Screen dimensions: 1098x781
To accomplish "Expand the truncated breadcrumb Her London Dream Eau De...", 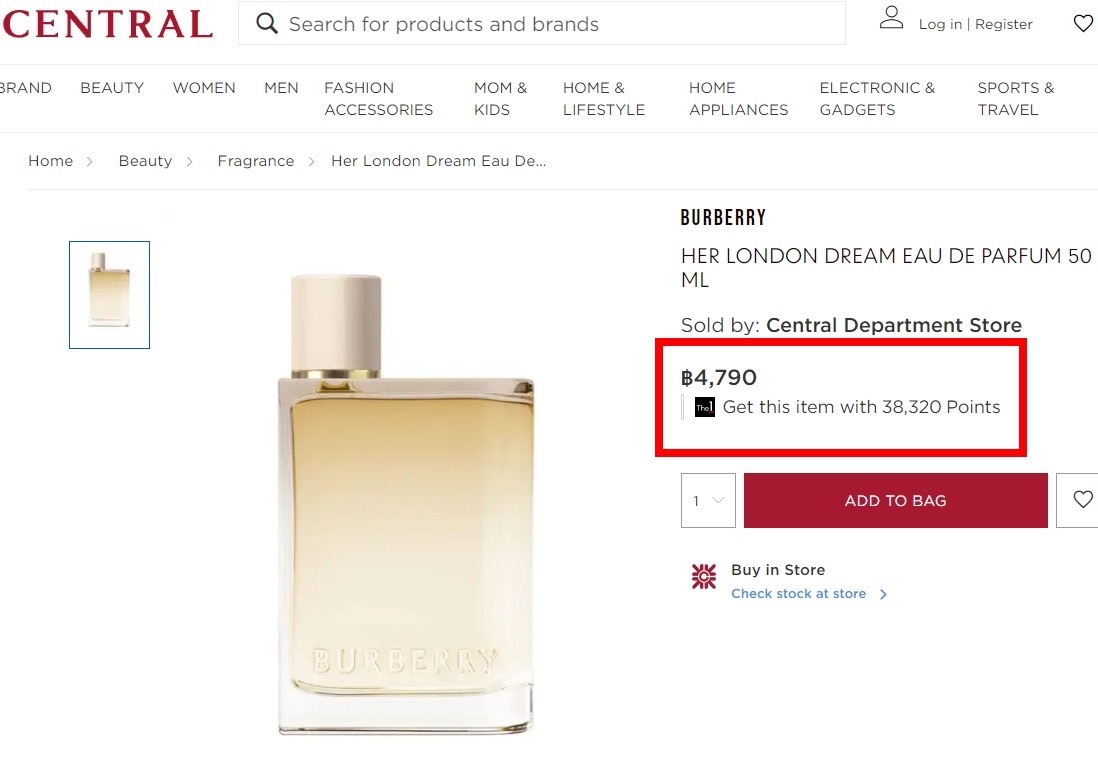I will [438, 160].
